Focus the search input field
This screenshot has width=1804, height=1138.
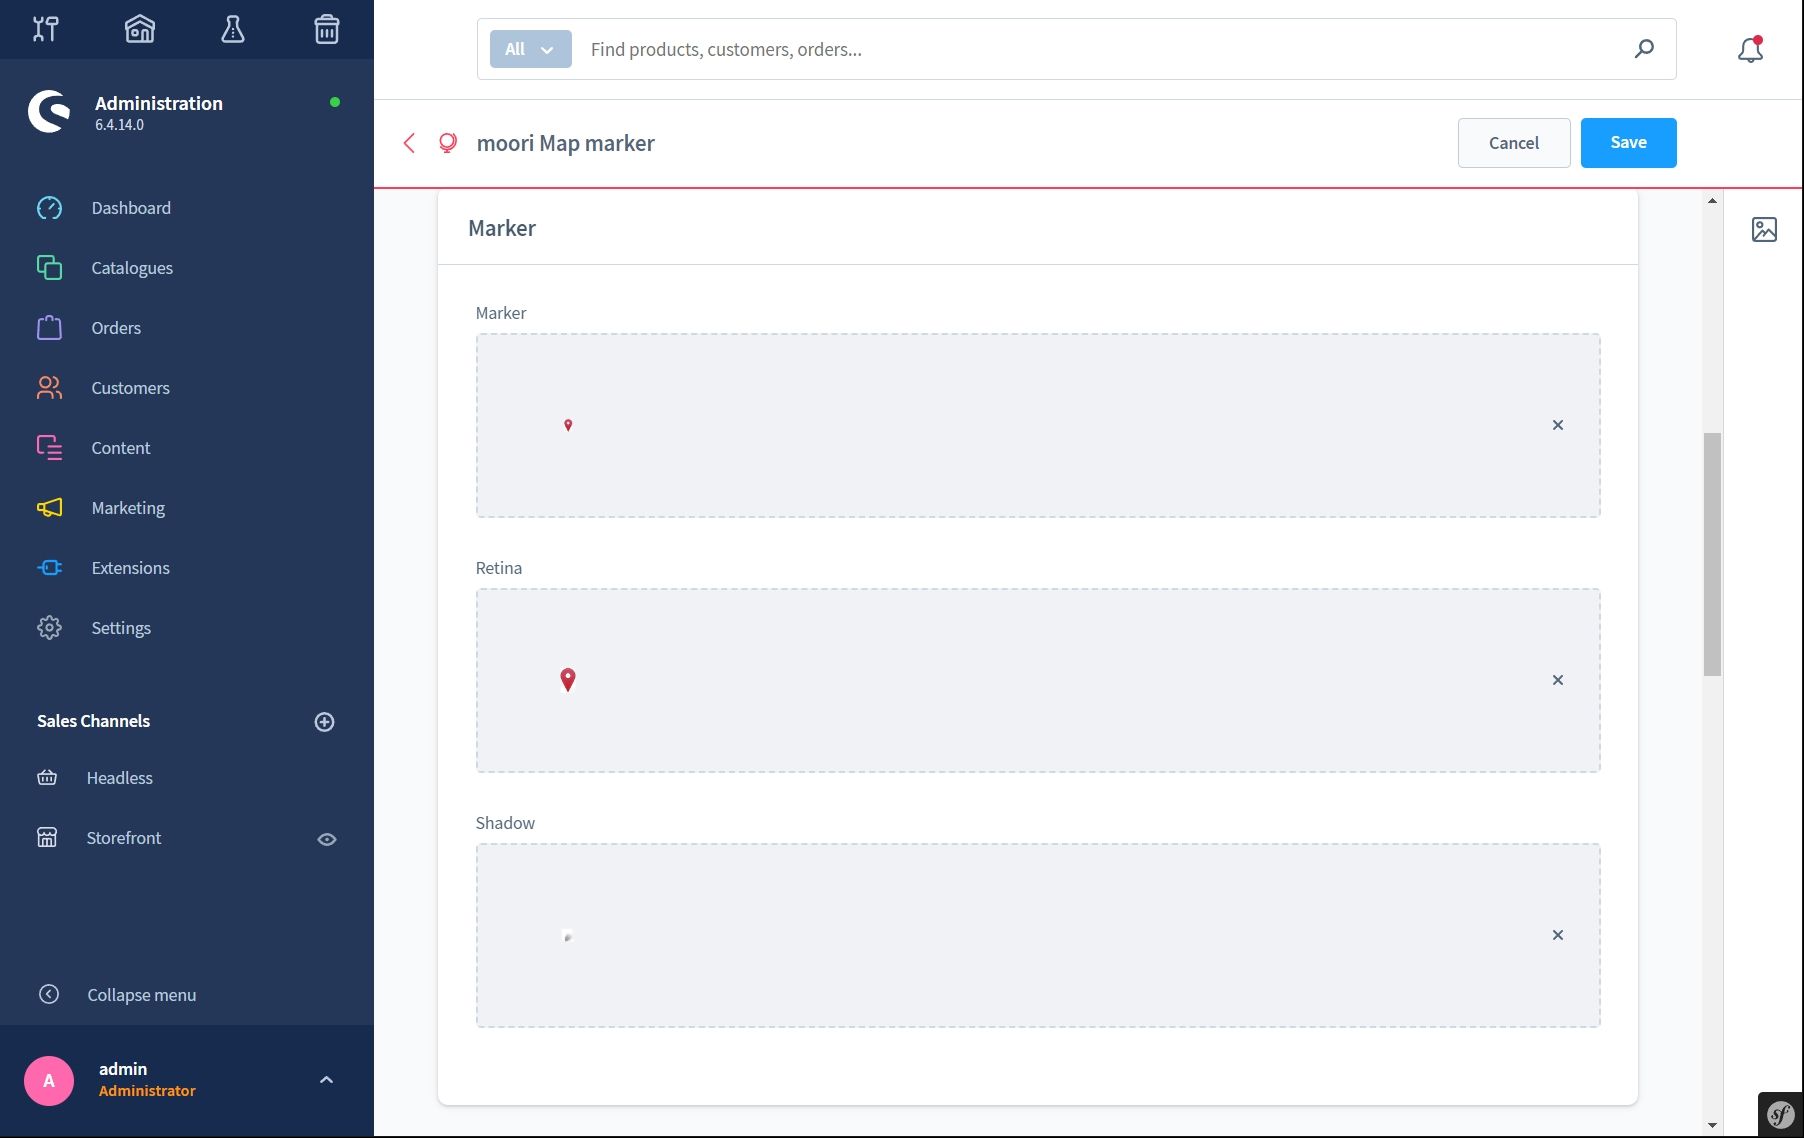[1100, 49]
